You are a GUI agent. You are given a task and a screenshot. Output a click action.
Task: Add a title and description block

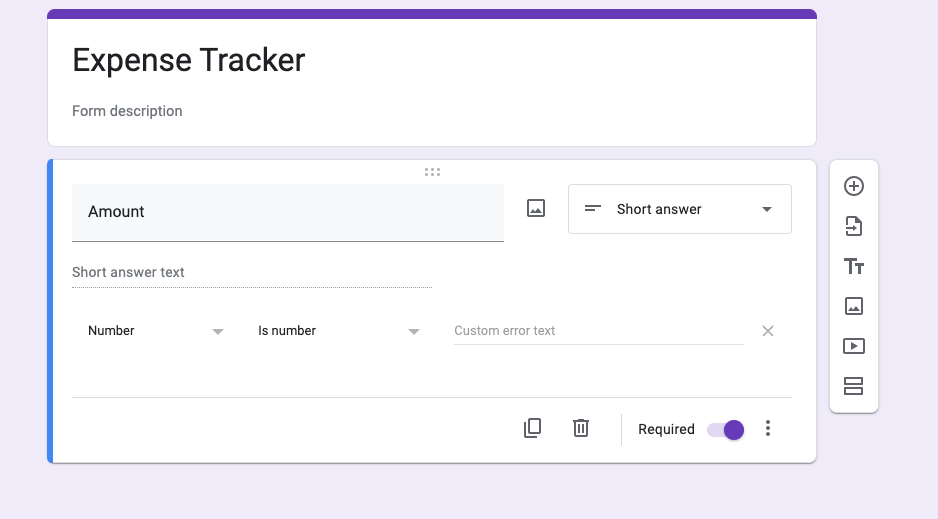pos(853,266)
